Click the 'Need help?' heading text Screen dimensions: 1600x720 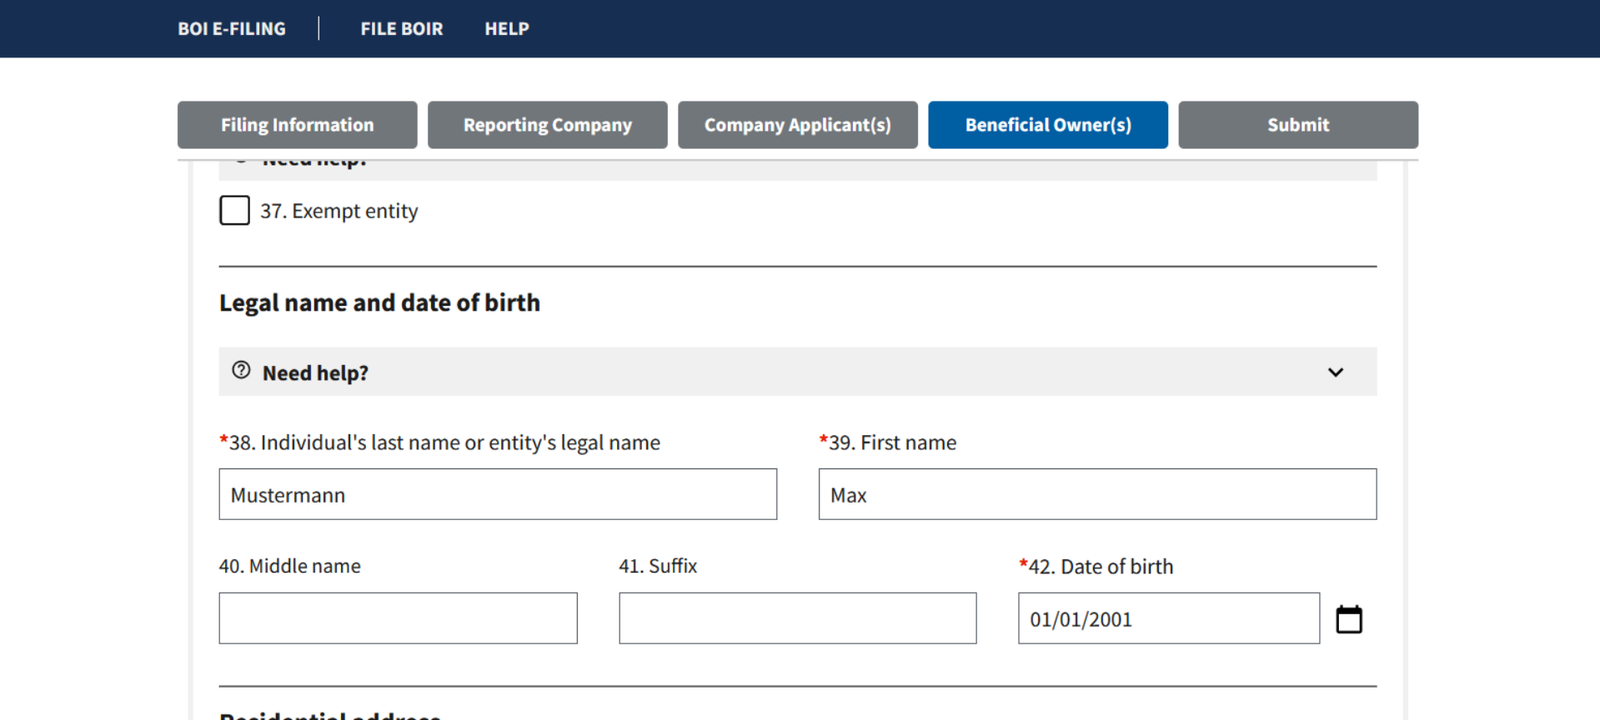(315, 373)
